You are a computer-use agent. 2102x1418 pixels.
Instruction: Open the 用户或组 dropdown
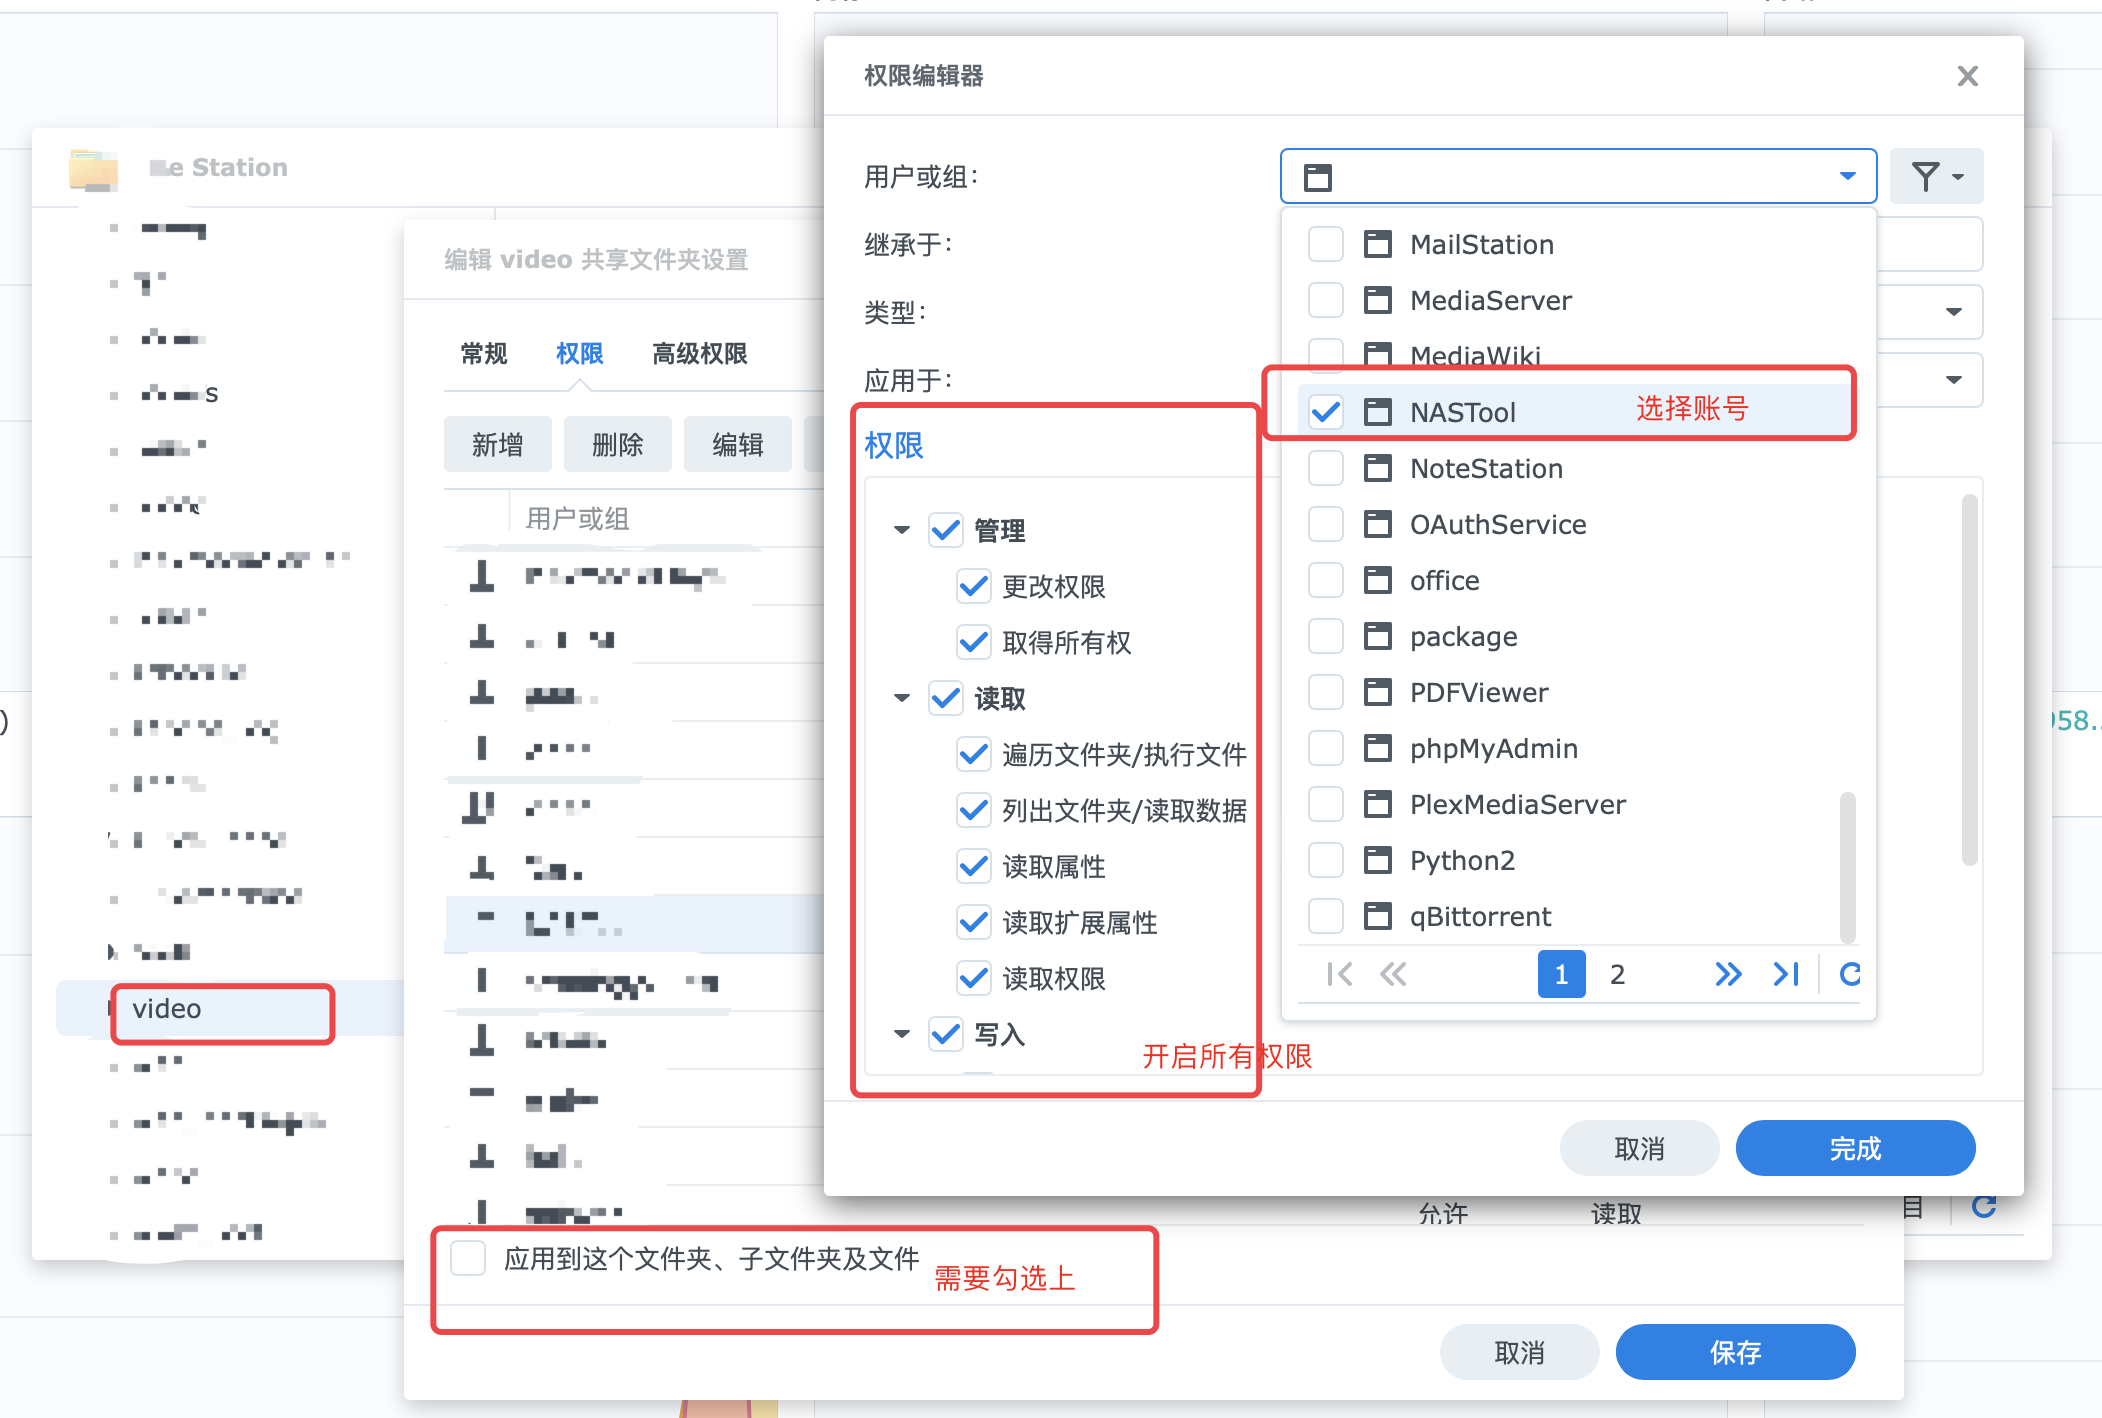1846,177
